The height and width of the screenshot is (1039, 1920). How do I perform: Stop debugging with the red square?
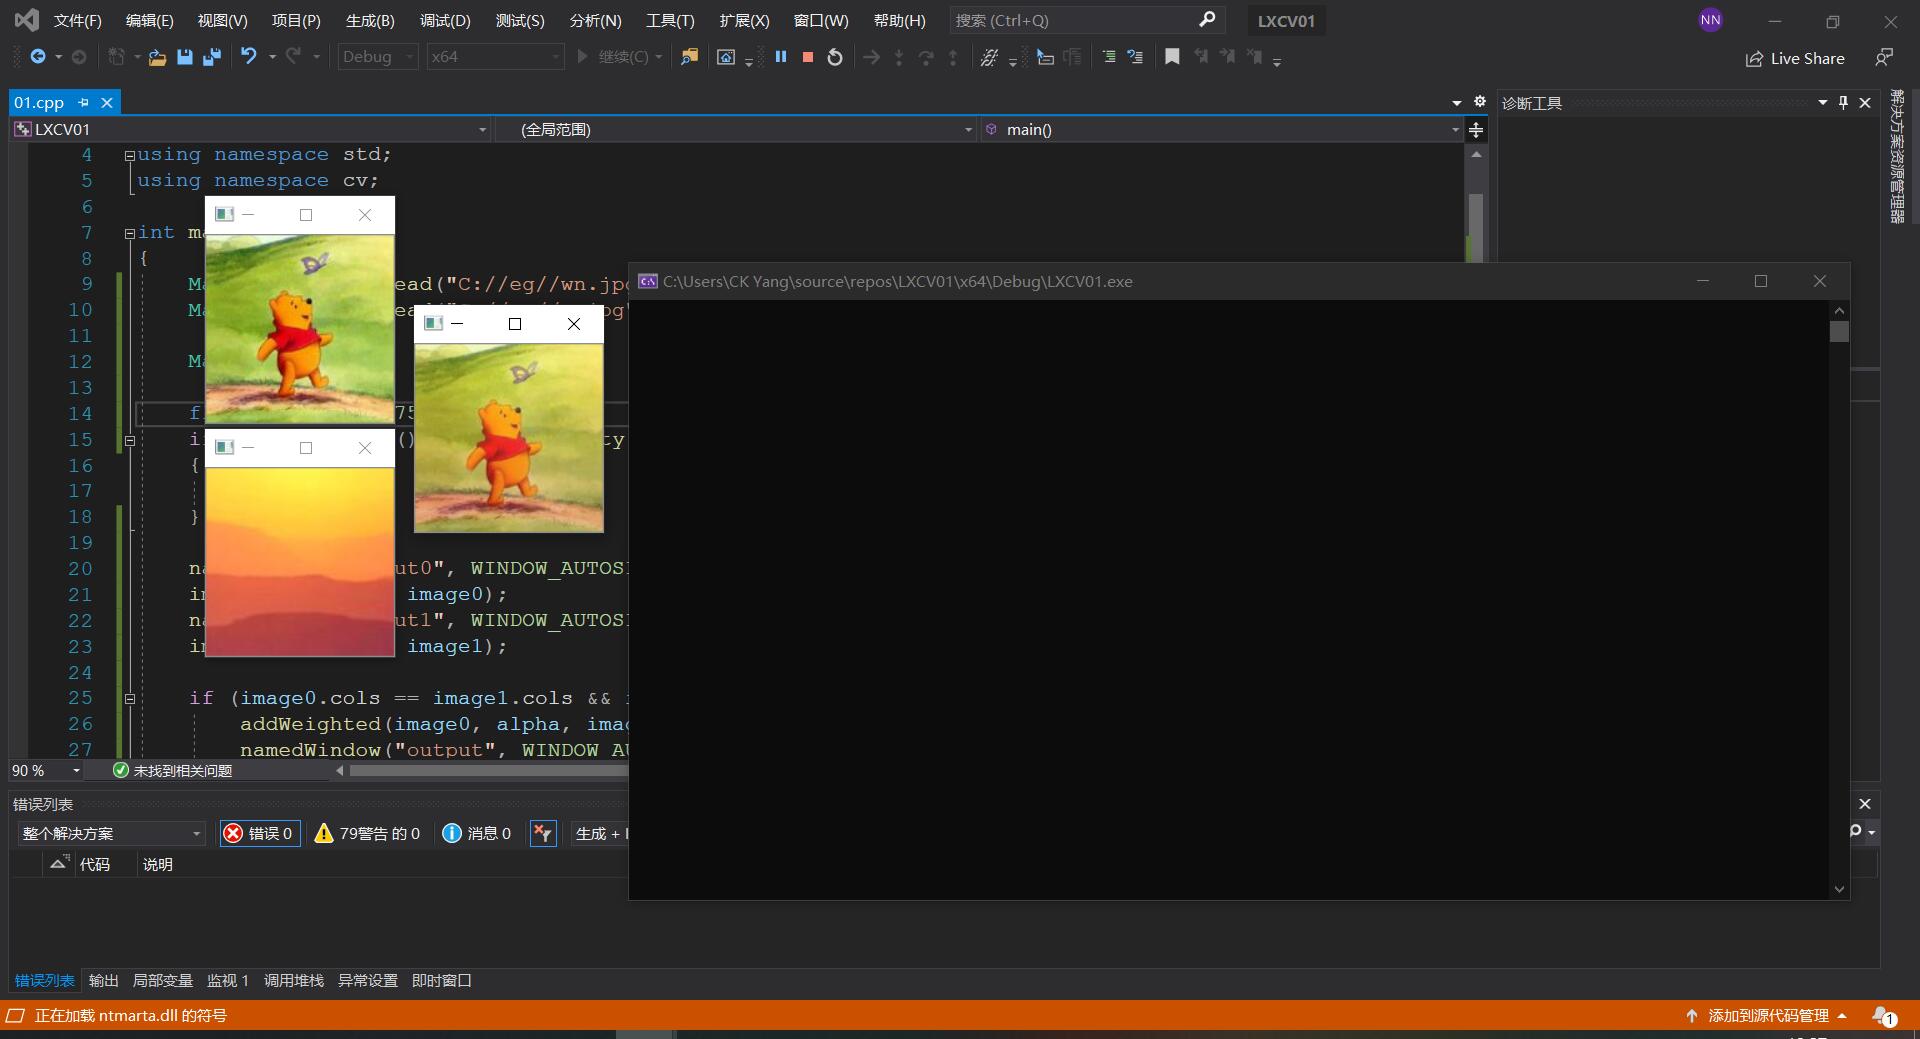tap(808, 57)
